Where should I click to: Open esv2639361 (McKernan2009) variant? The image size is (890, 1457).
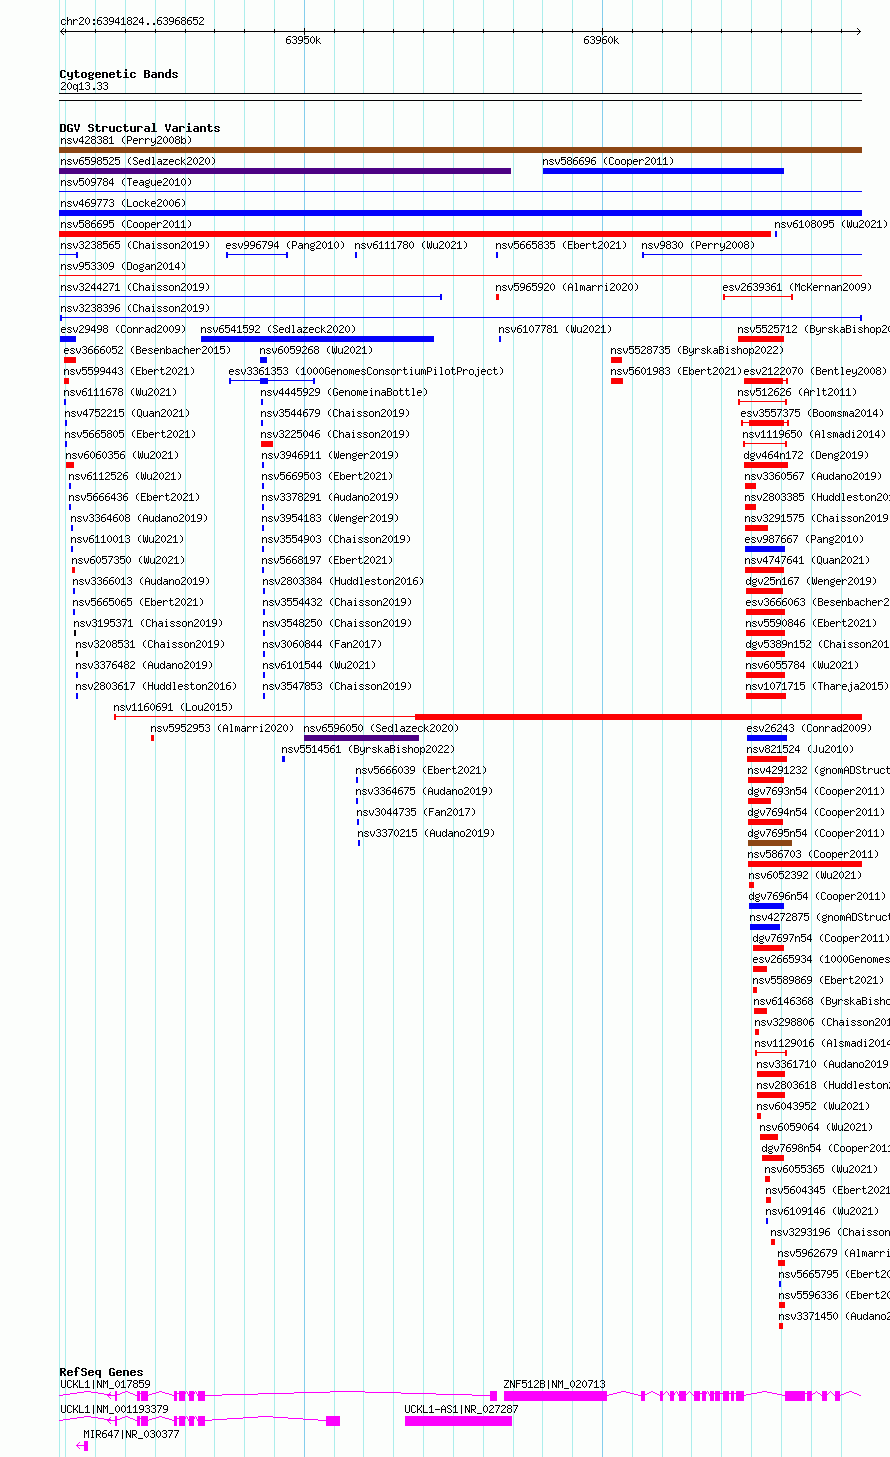pos(797,287)
